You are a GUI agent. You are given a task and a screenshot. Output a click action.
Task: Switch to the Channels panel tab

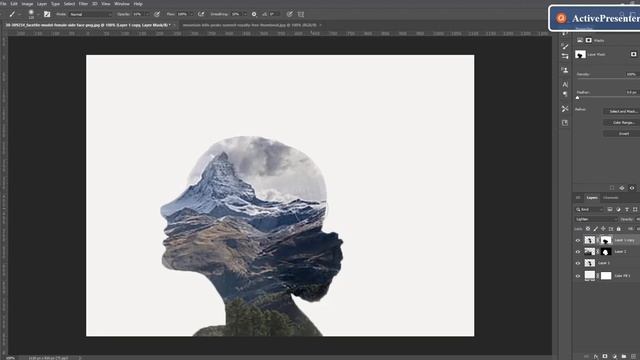[x=611, y=198]
